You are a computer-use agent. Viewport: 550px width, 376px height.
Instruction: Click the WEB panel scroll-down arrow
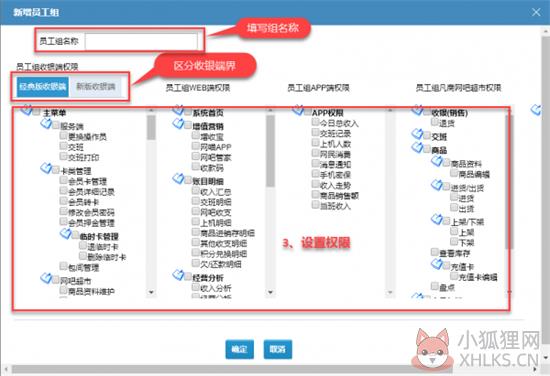(x=270, y=292)
